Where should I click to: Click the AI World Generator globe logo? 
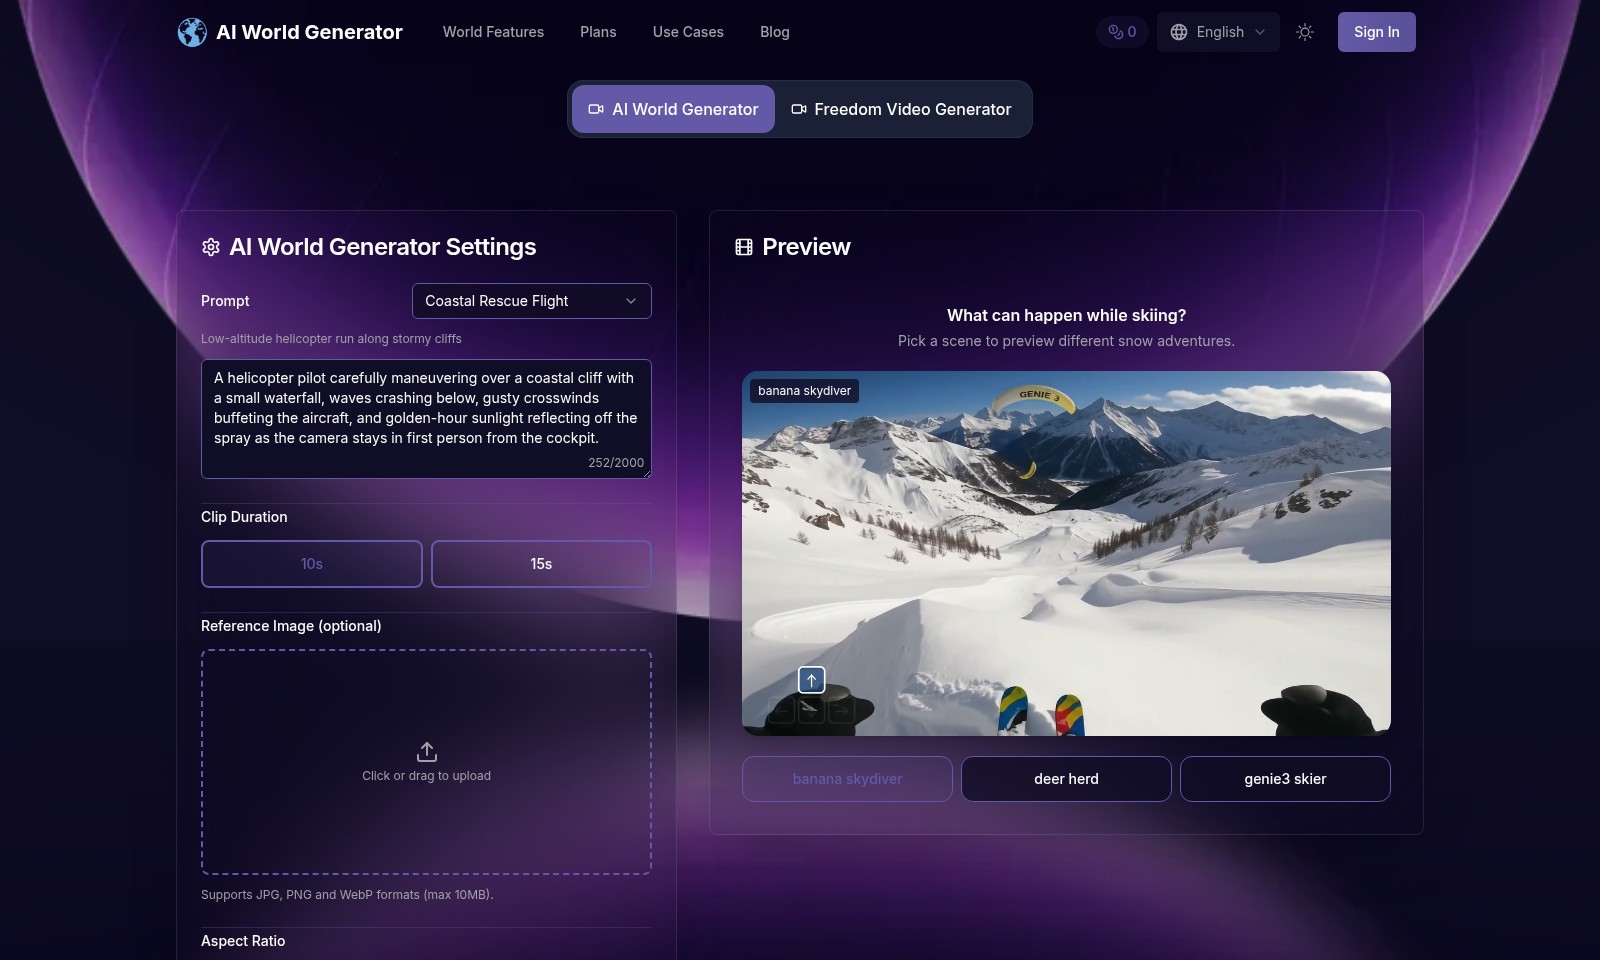click(192, 32)
